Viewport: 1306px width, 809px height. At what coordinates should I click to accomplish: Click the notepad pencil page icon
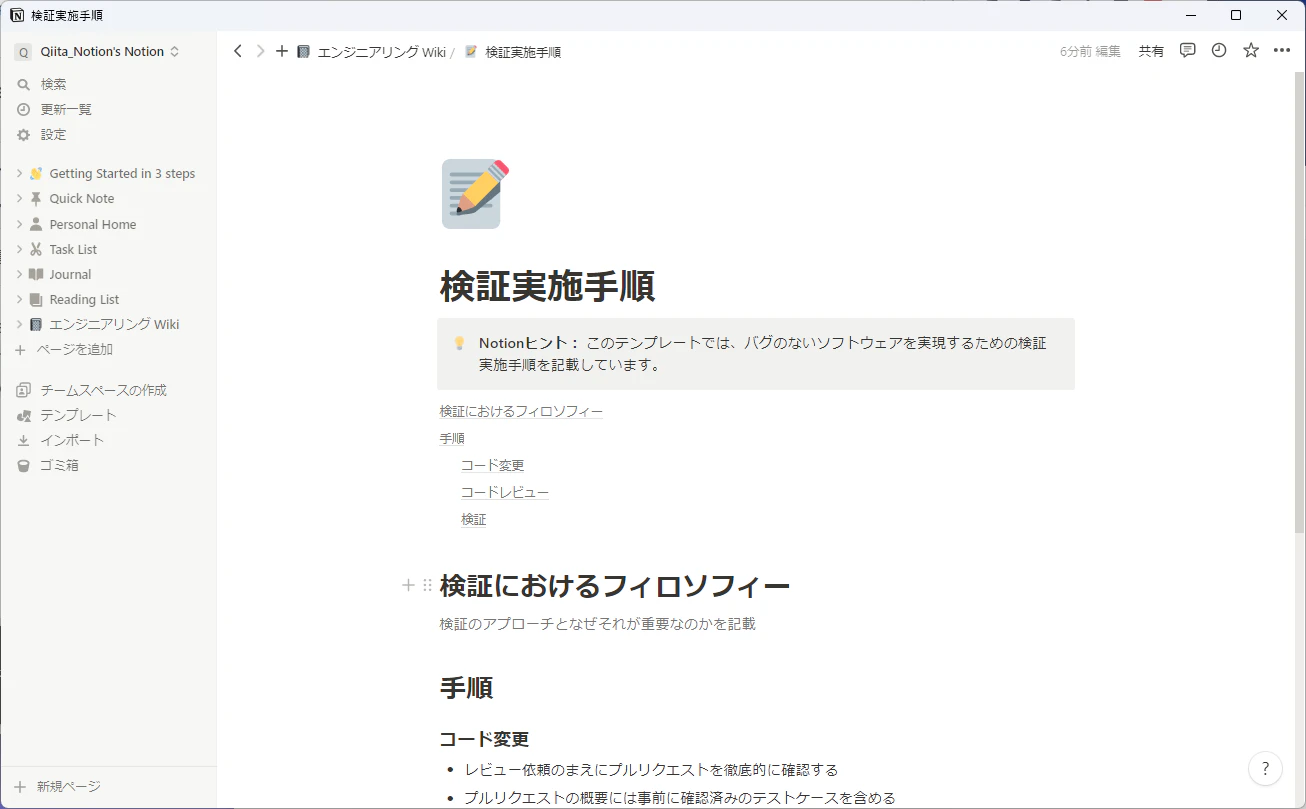pyautogui.click(x=475, y=194)
